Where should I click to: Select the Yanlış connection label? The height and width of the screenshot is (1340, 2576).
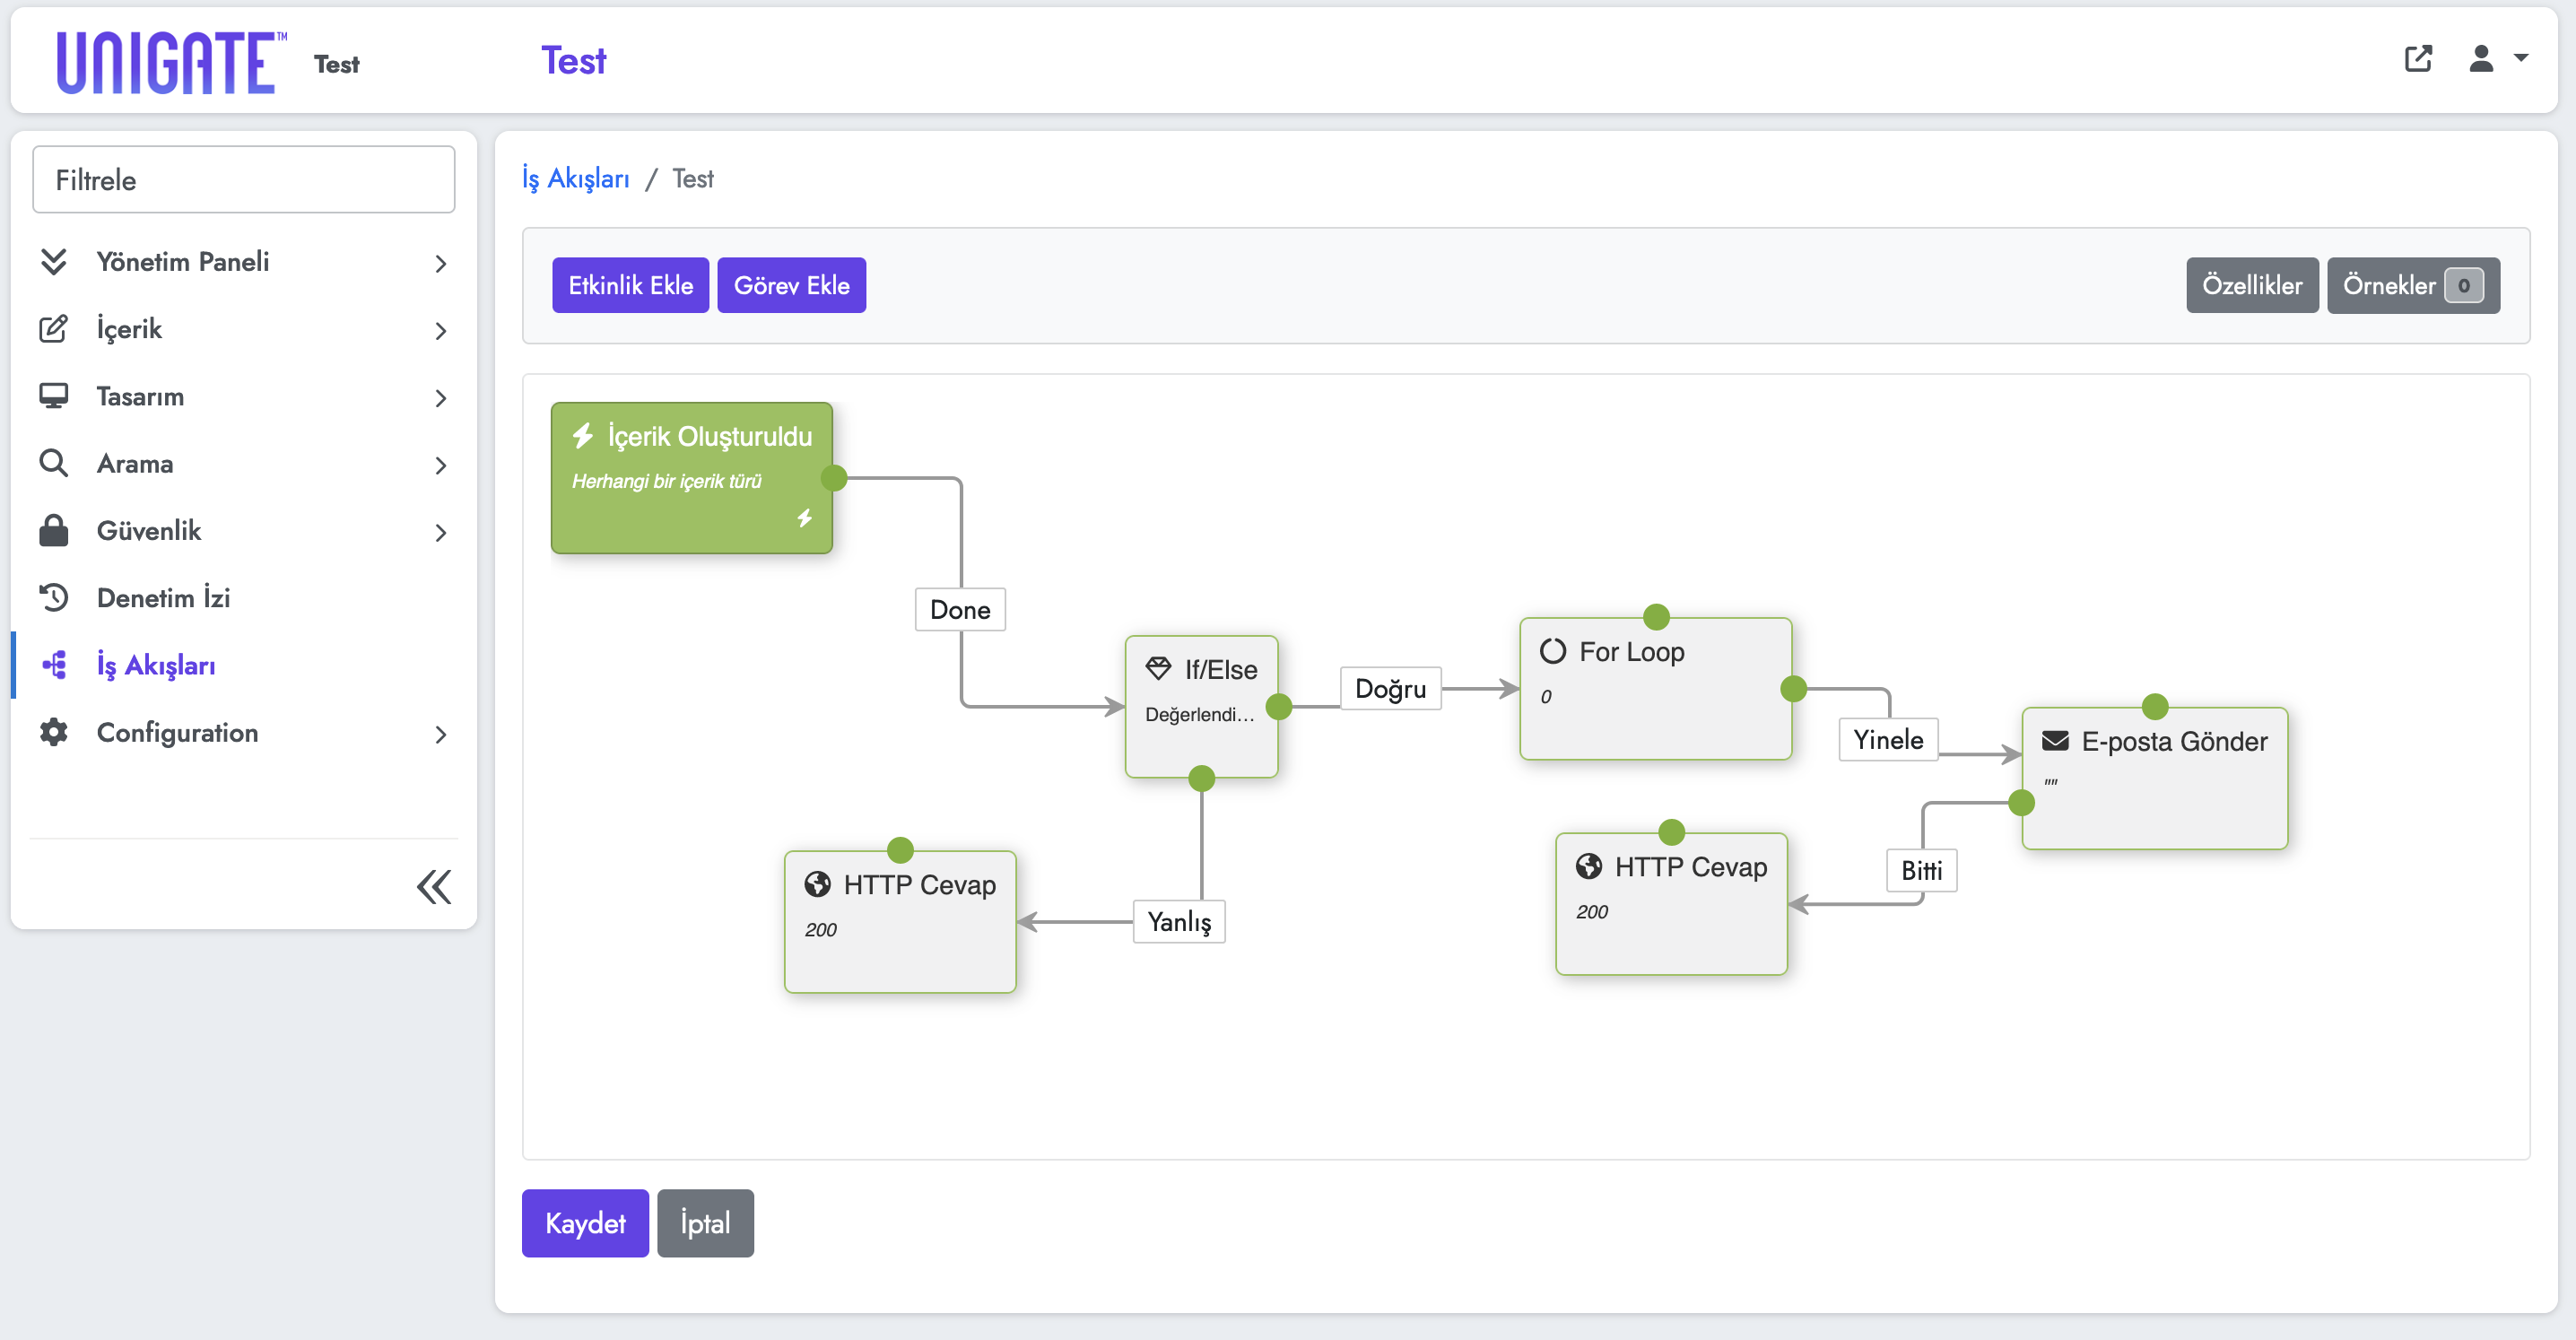click(1179, 921)
